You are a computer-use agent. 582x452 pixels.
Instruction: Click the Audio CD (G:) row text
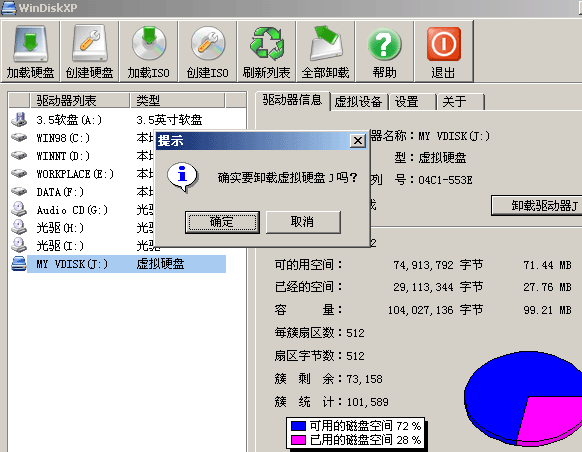coord(72,210)
